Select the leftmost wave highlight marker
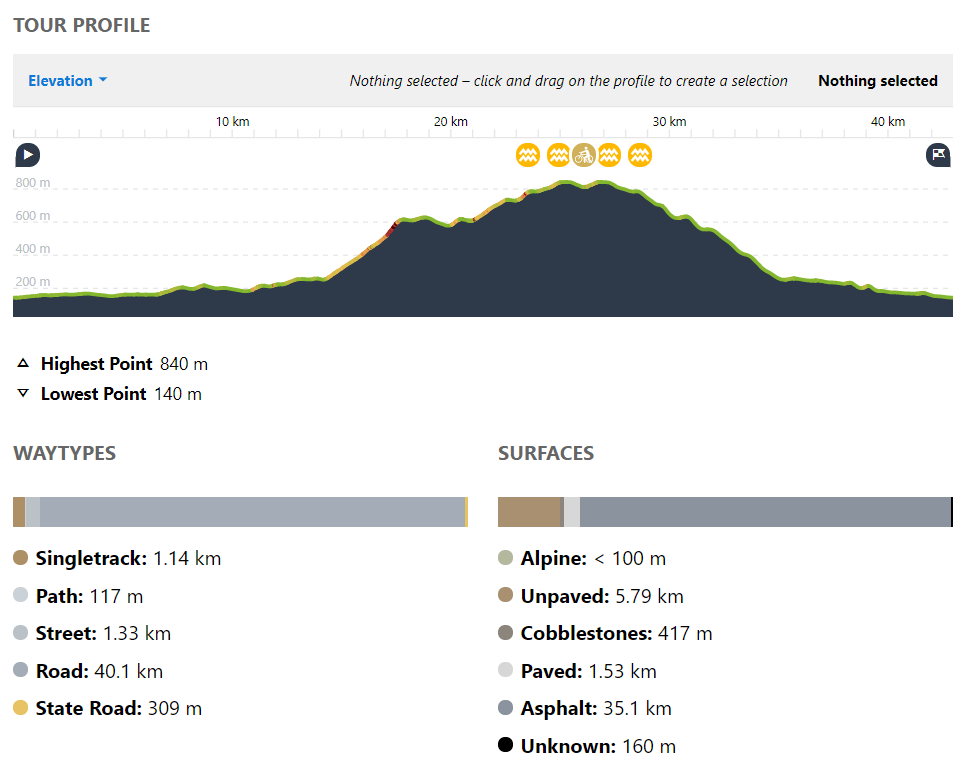Viewport: 956px width, 763px height. point(528,155)
